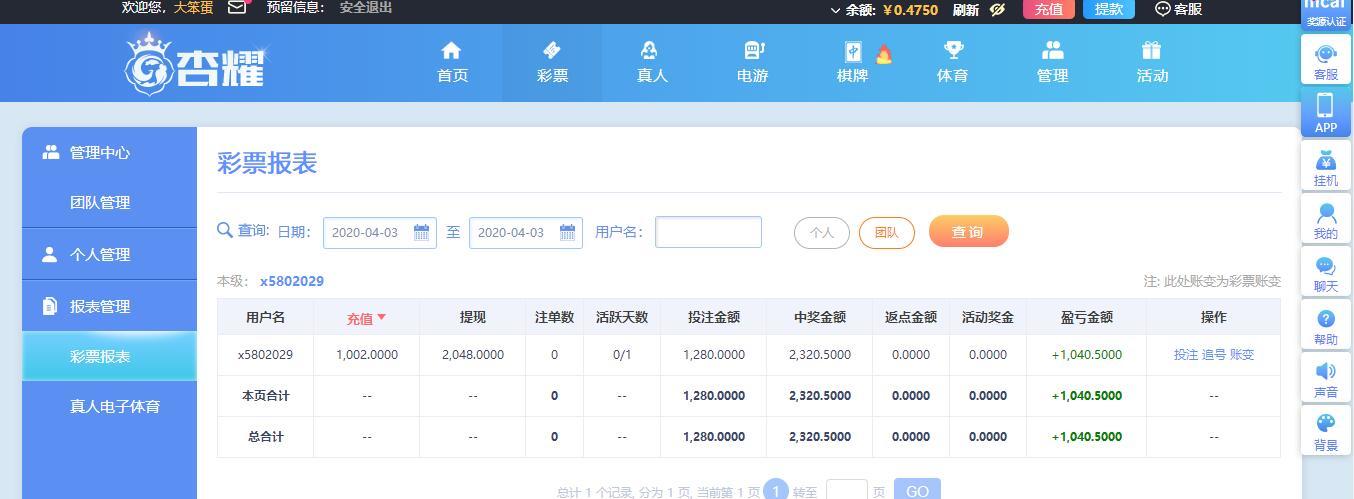
Task: Open the 管理 management nav item
Action: [x=1052, y=62]
